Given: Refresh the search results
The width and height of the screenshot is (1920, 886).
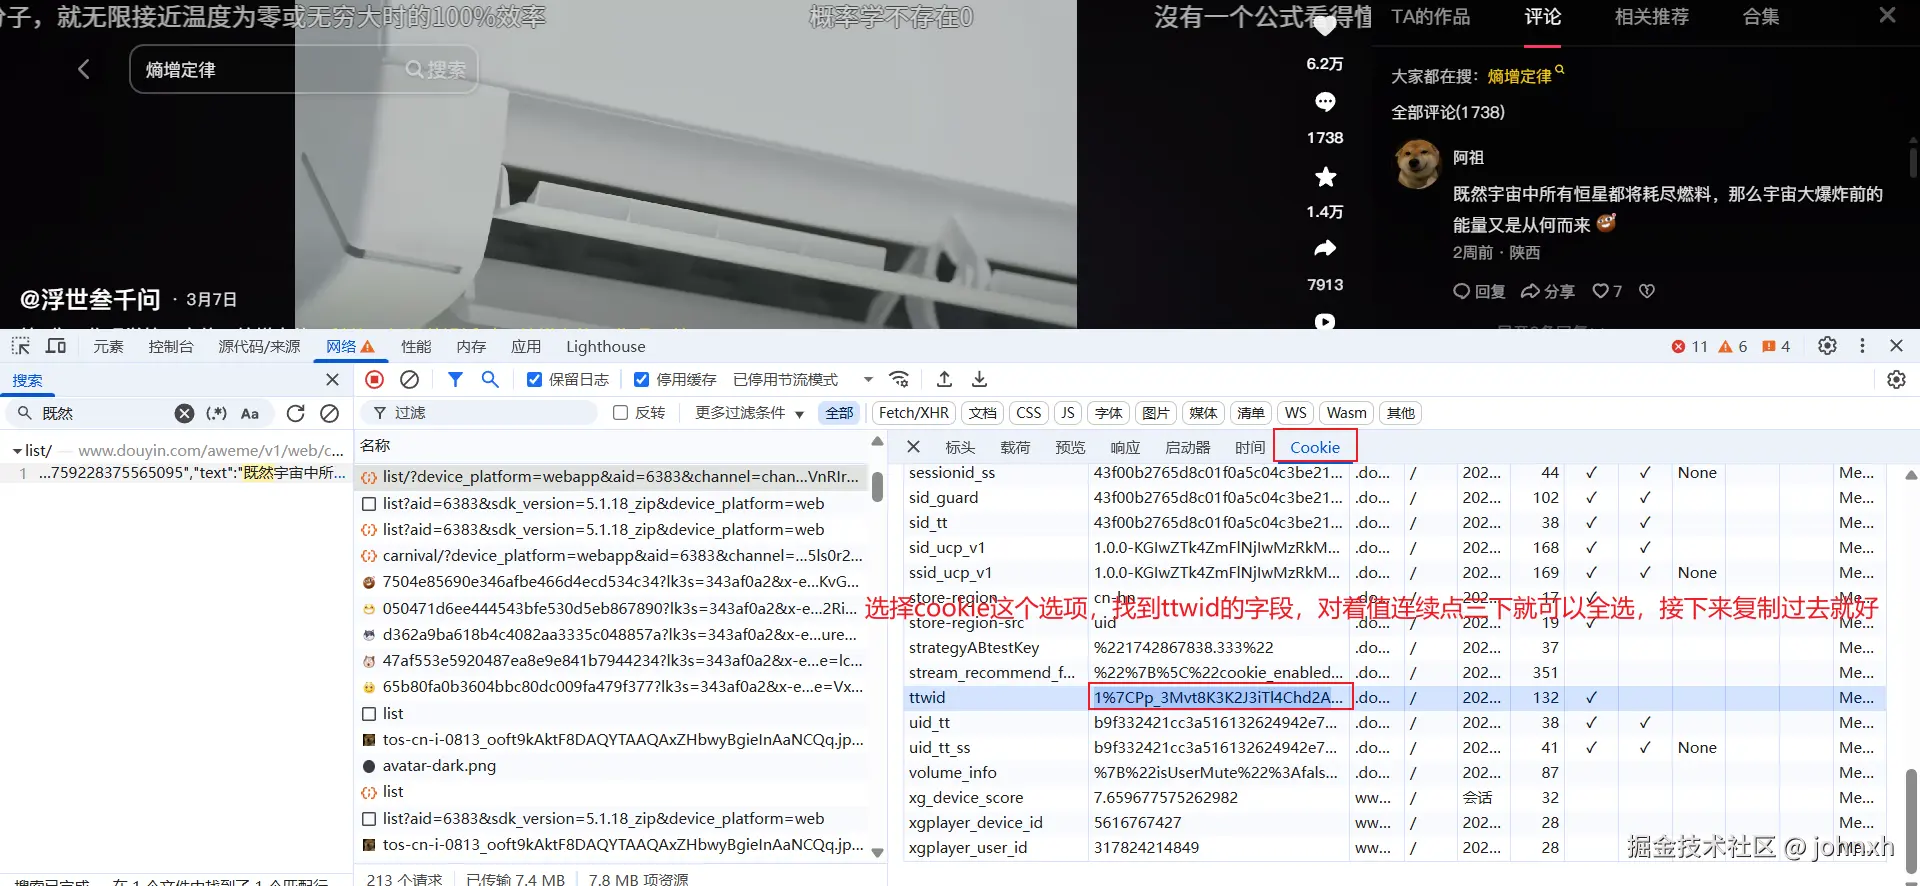Looking at the screenshot, I should (295, 413).
